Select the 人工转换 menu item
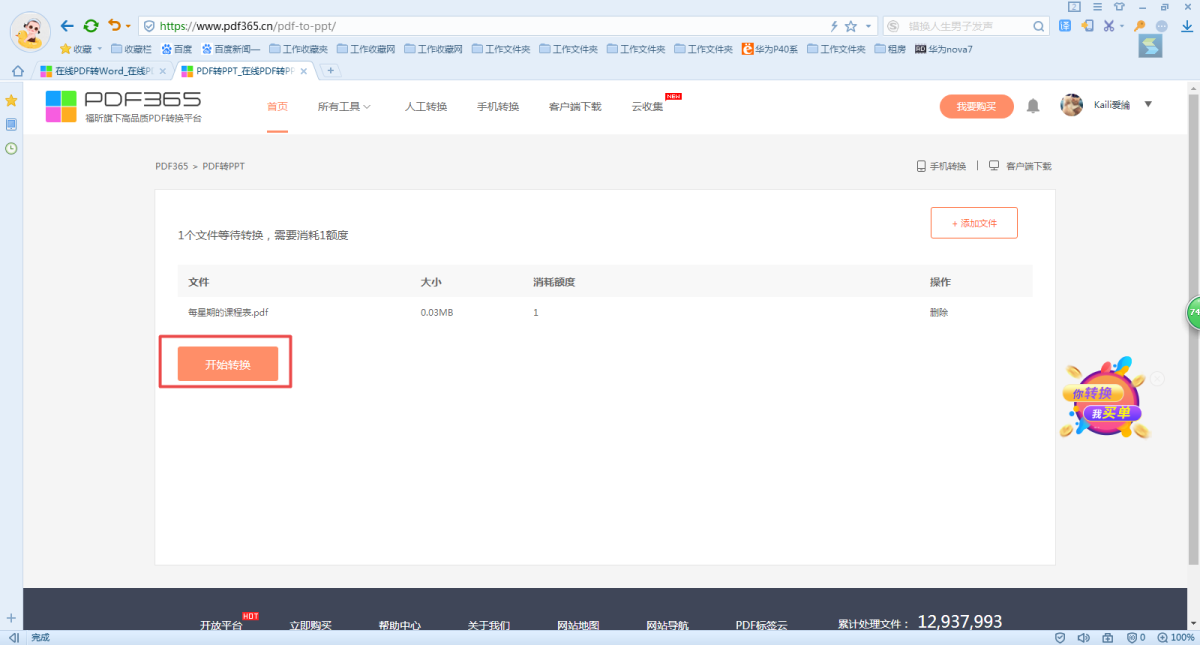This screenshot has height=645, width=1200. (425, 107)
